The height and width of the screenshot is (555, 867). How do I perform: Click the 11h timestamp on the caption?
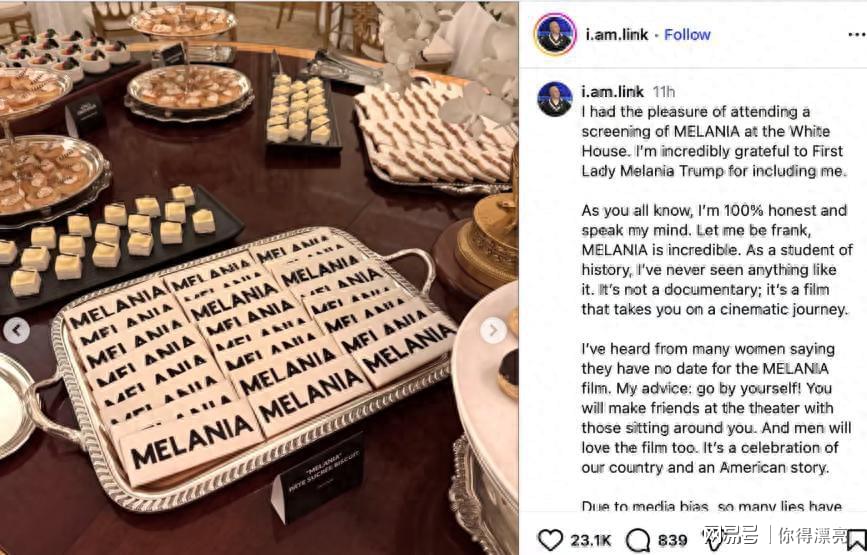(664, 92)
